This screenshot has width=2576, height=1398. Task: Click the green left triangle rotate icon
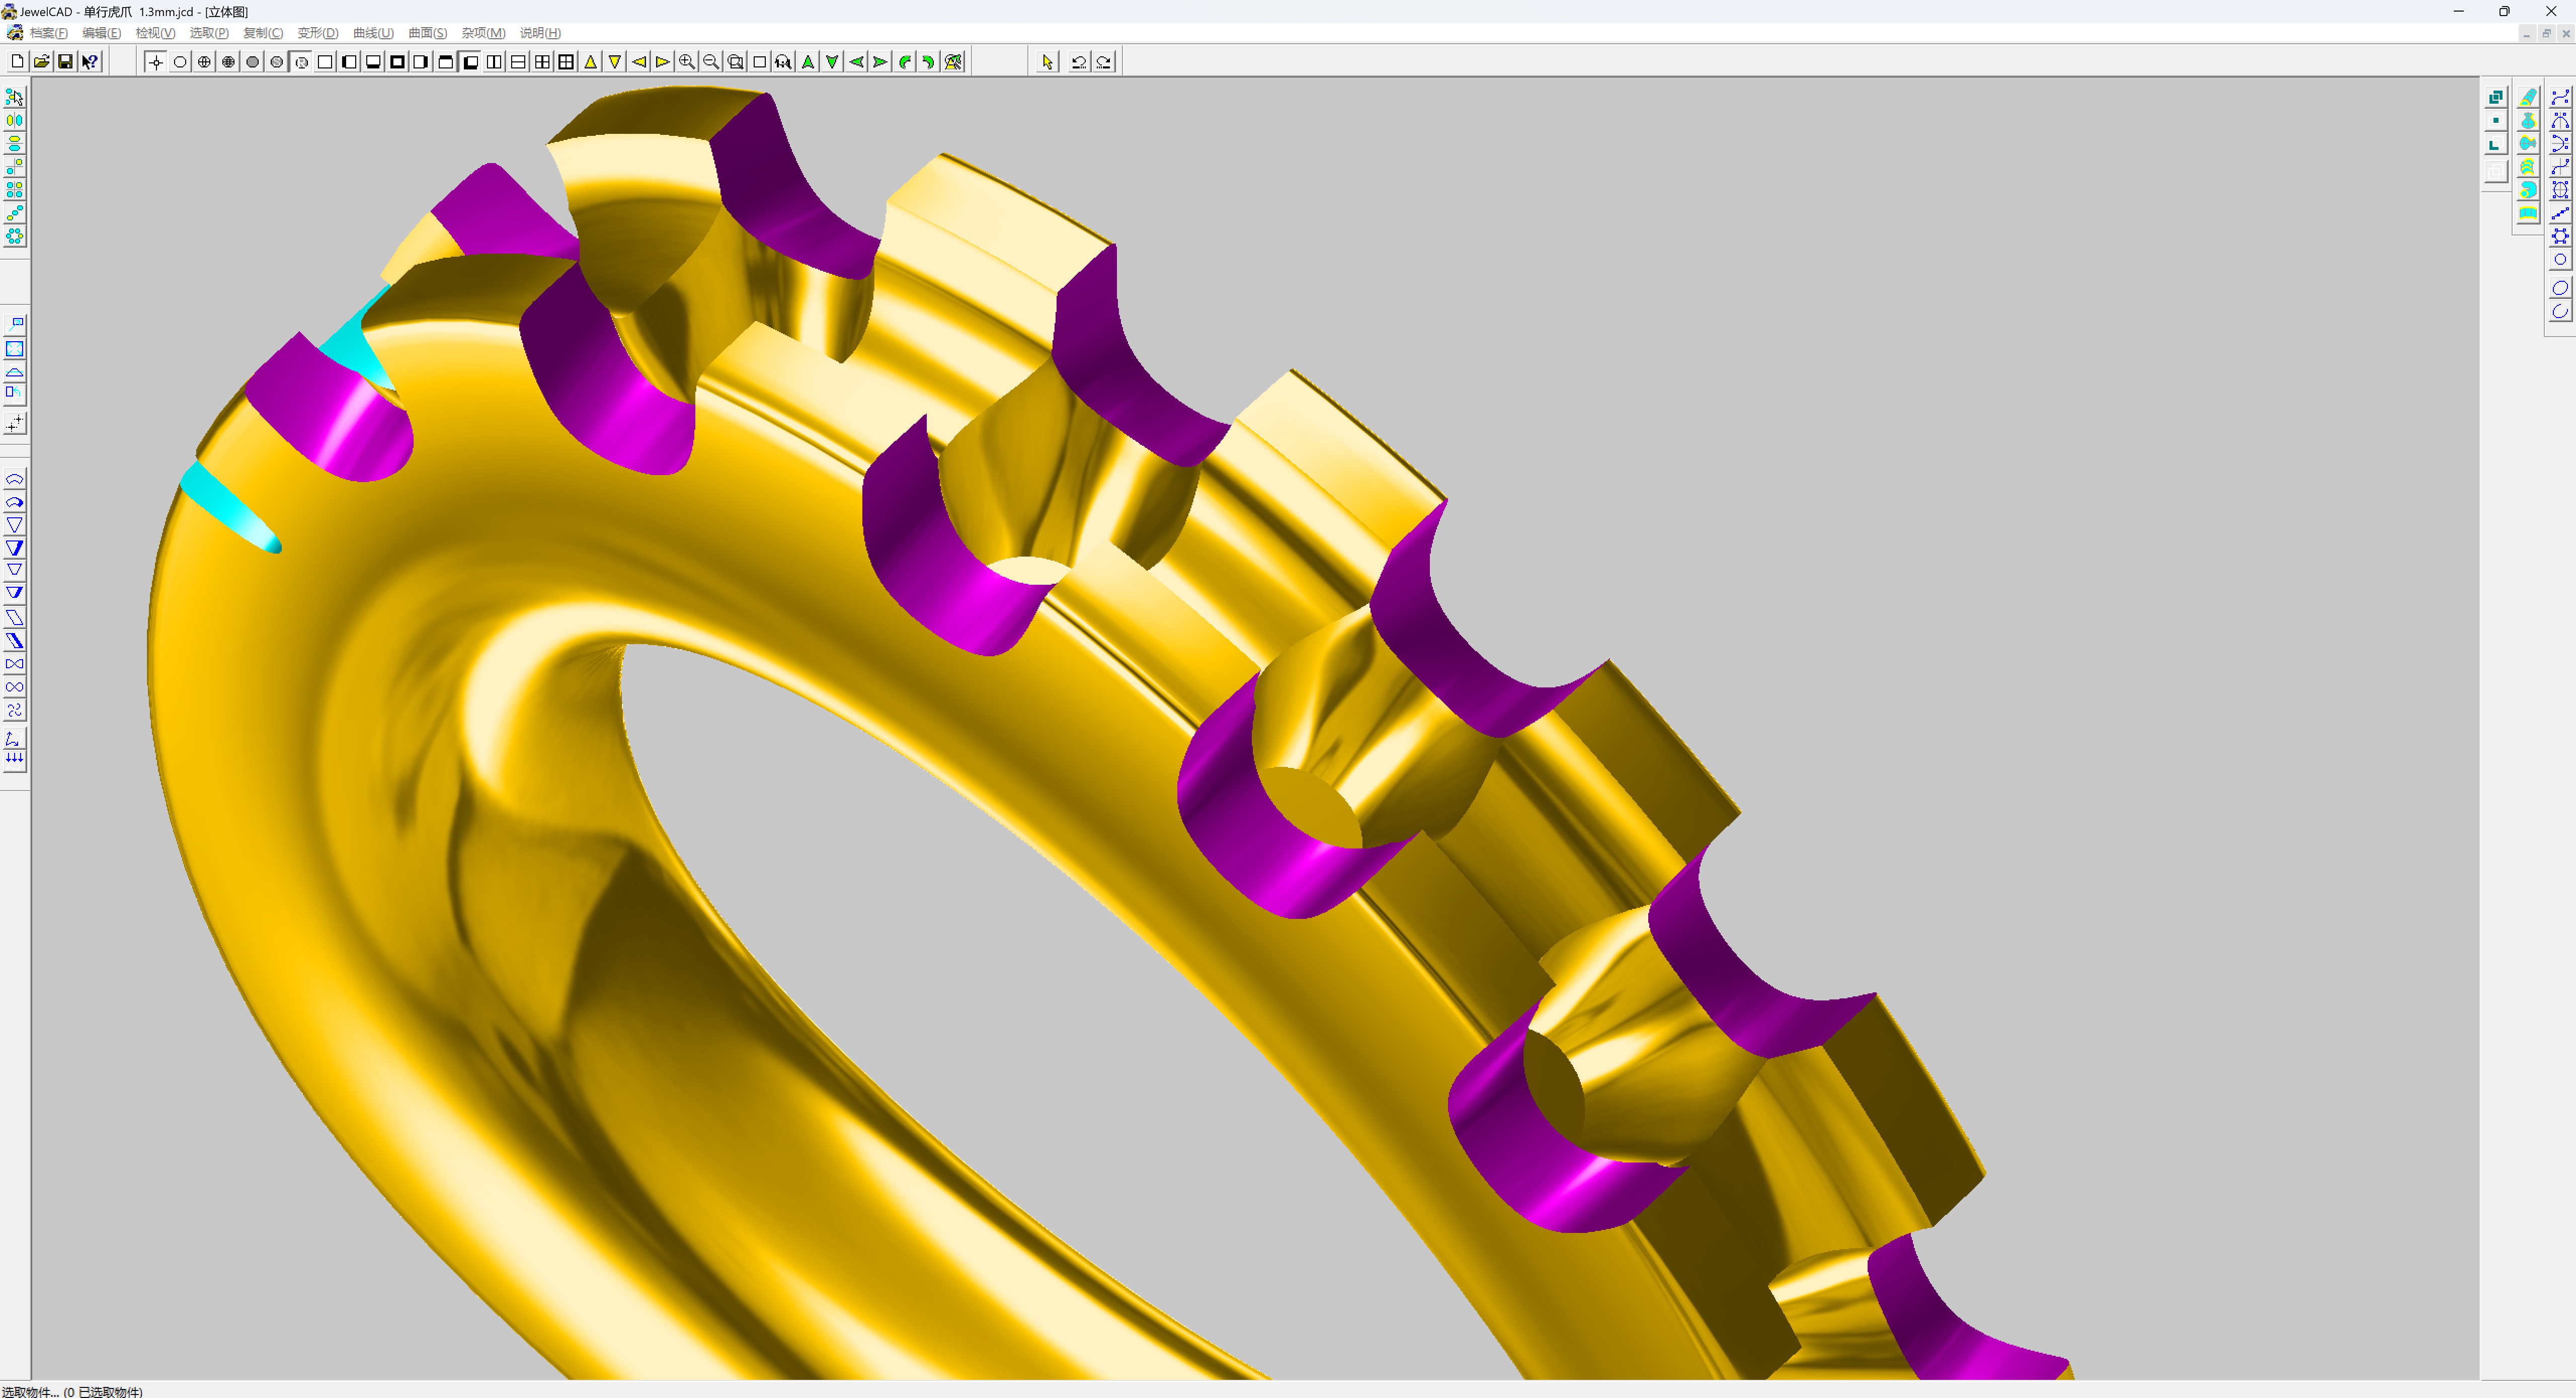(856, 62)
